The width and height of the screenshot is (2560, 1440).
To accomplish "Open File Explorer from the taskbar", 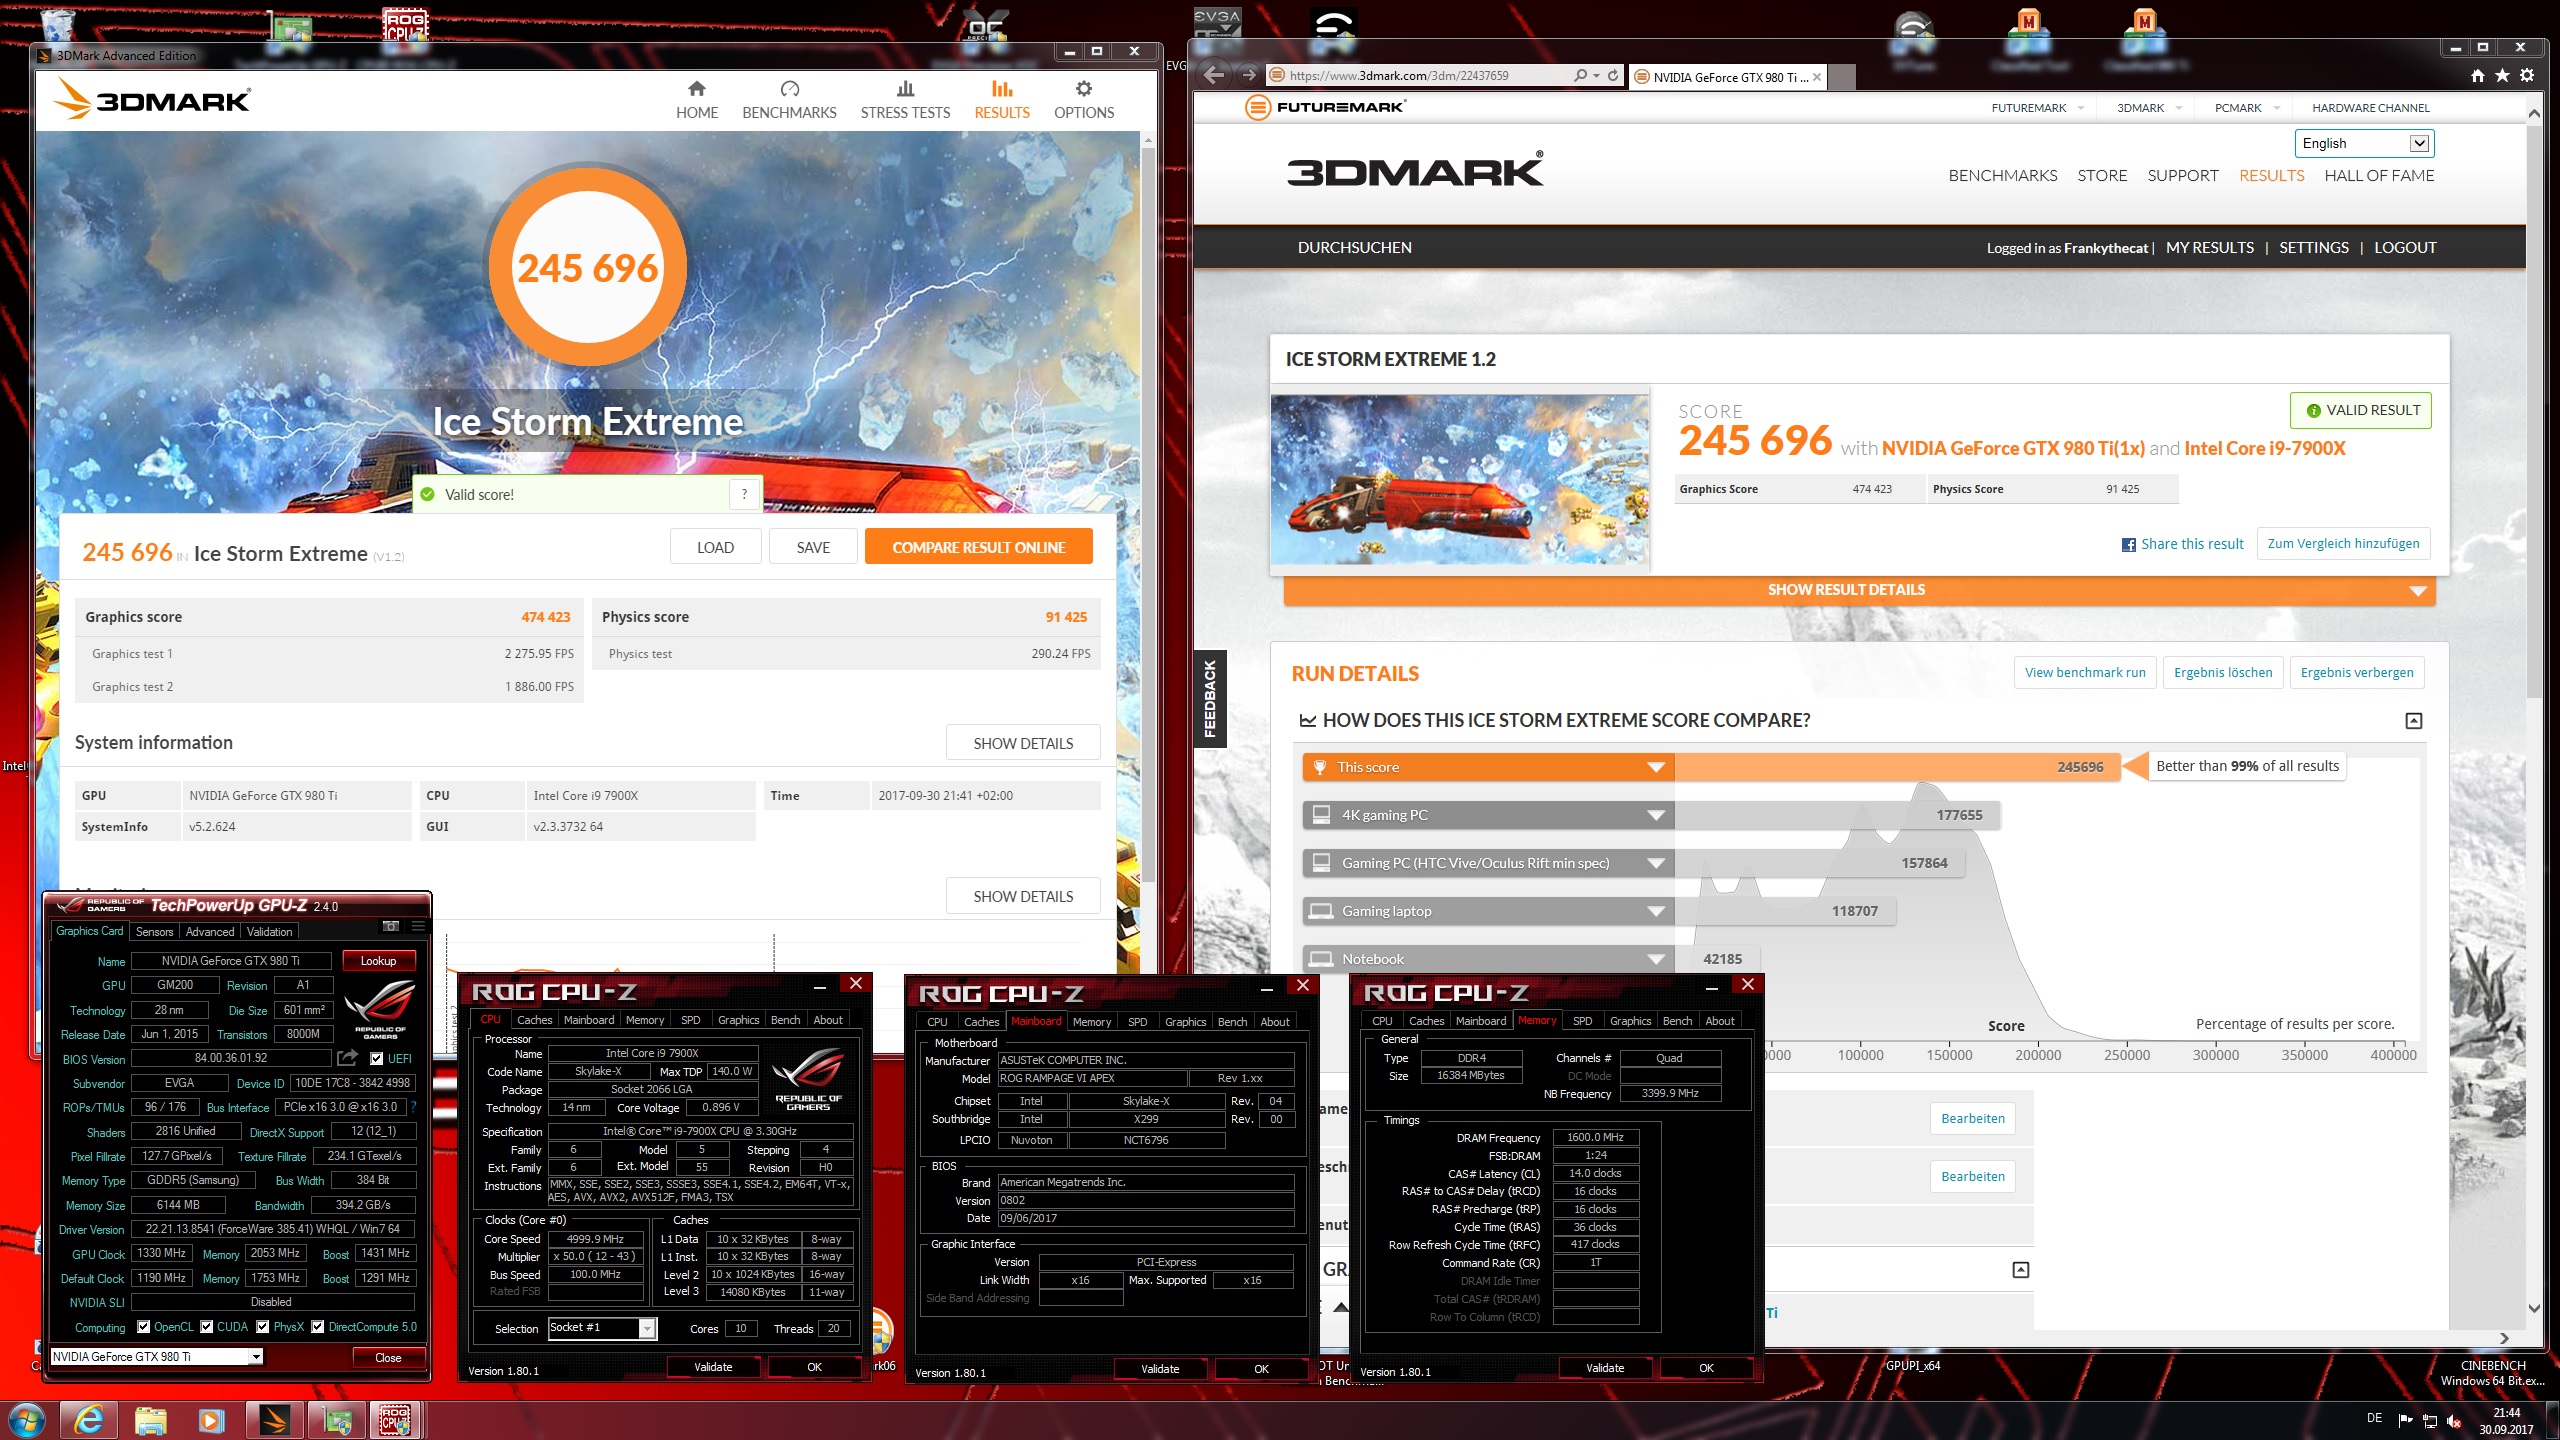I will [x=150, y=1420].
